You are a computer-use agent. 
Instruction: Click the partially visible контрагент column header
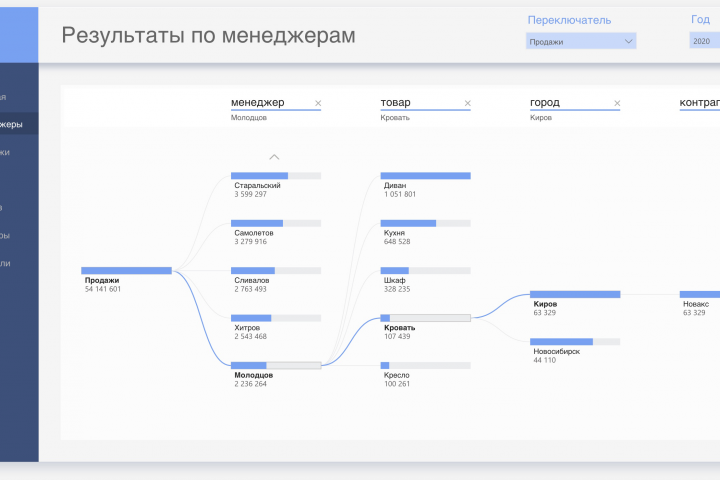coord(700,102)
